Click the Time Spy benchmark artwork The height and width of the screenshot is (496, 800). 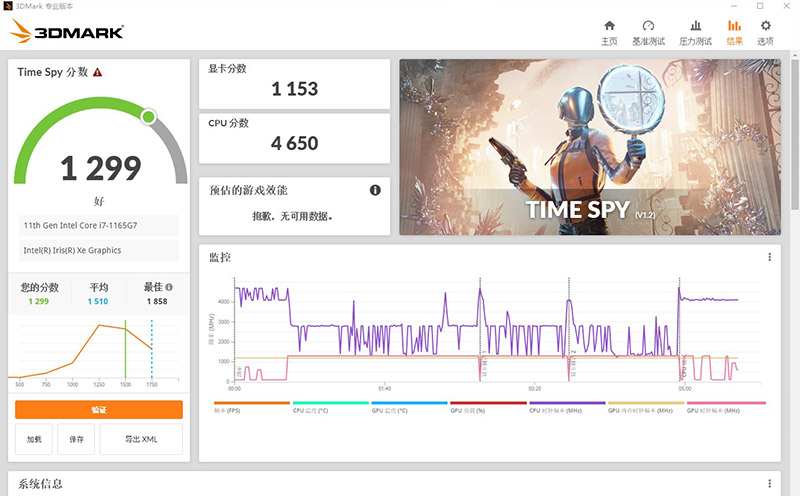click(590, 147)
